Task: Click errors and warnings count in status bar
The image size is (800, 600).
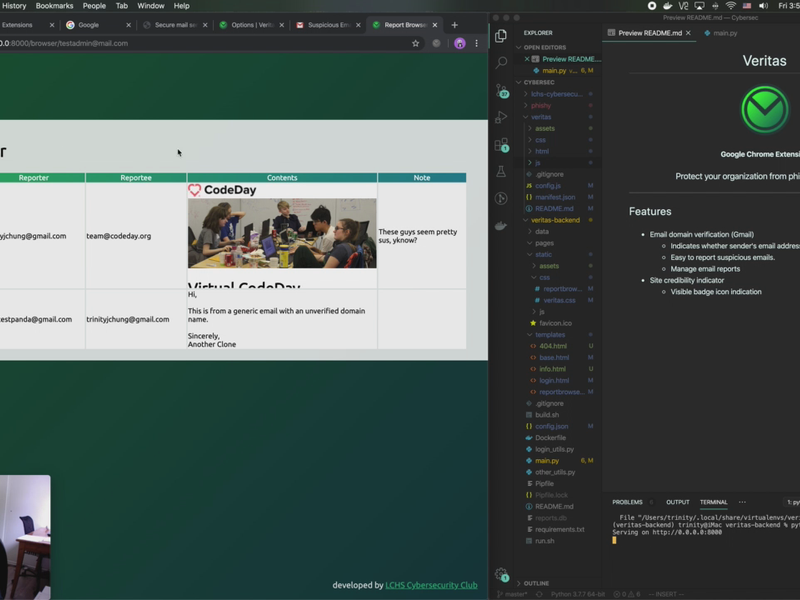Action: click(x=627, y=594)
